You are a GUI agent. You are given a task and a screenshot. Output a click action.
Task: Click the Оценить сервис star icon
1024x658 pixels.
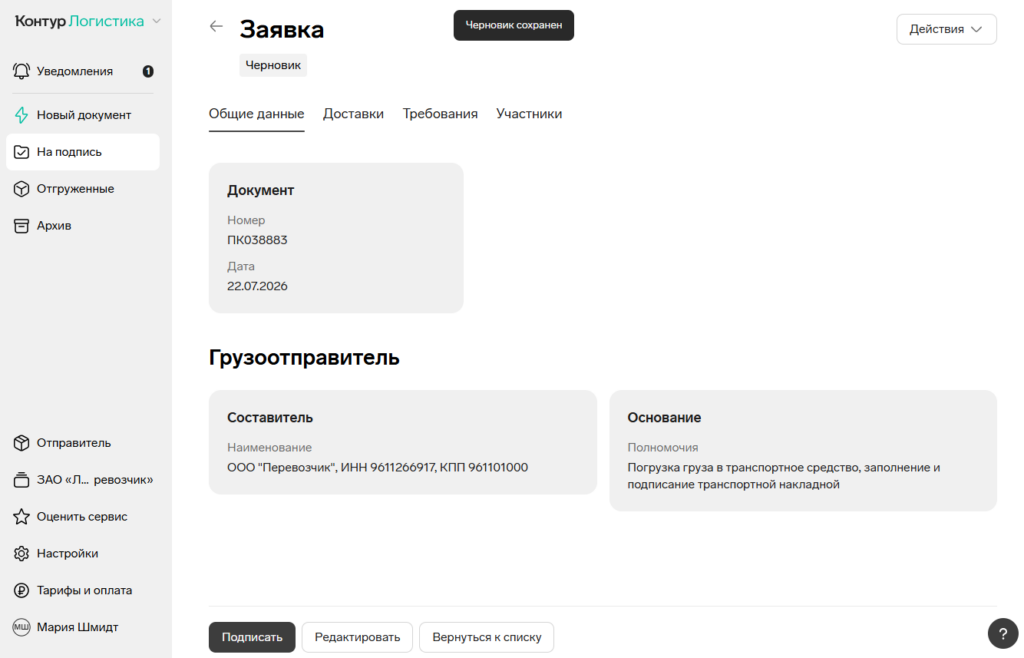(22, 516)
